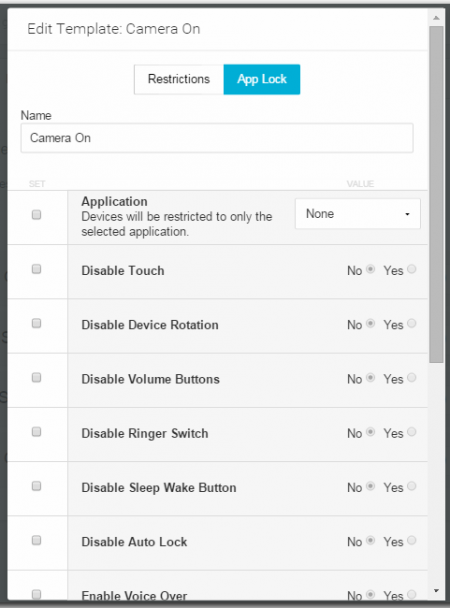Tick the Disable Auto Lock set checkbox

36,540
